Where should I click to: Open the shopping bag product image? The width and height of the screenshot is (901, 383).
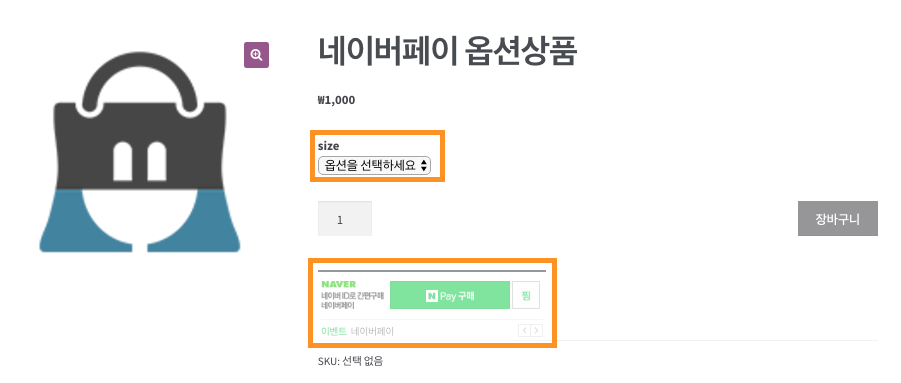coord(140,152)
